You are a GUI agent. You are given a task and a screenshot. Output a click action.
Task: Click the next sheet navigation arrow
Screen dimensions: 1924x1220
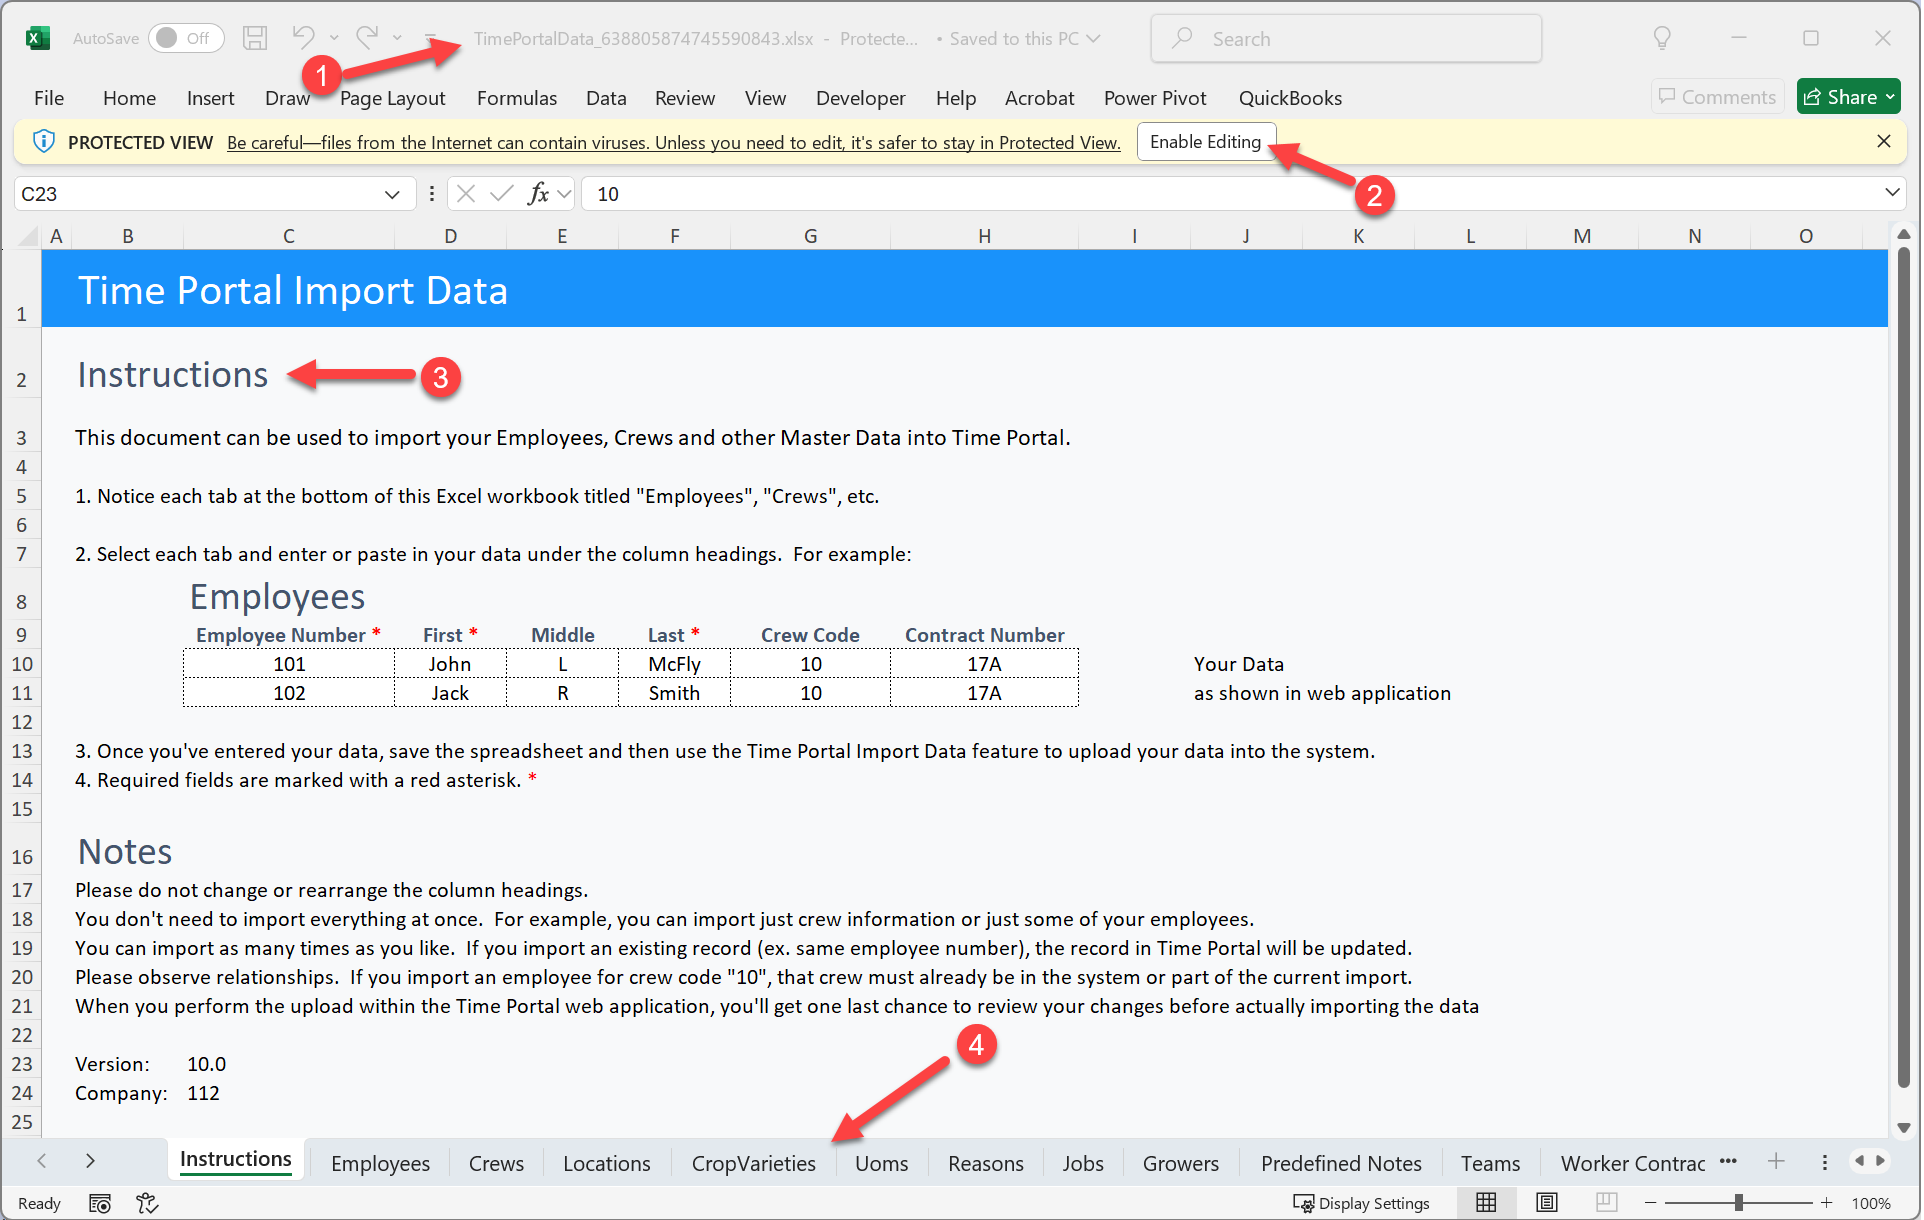click(x=90, y=1161)
